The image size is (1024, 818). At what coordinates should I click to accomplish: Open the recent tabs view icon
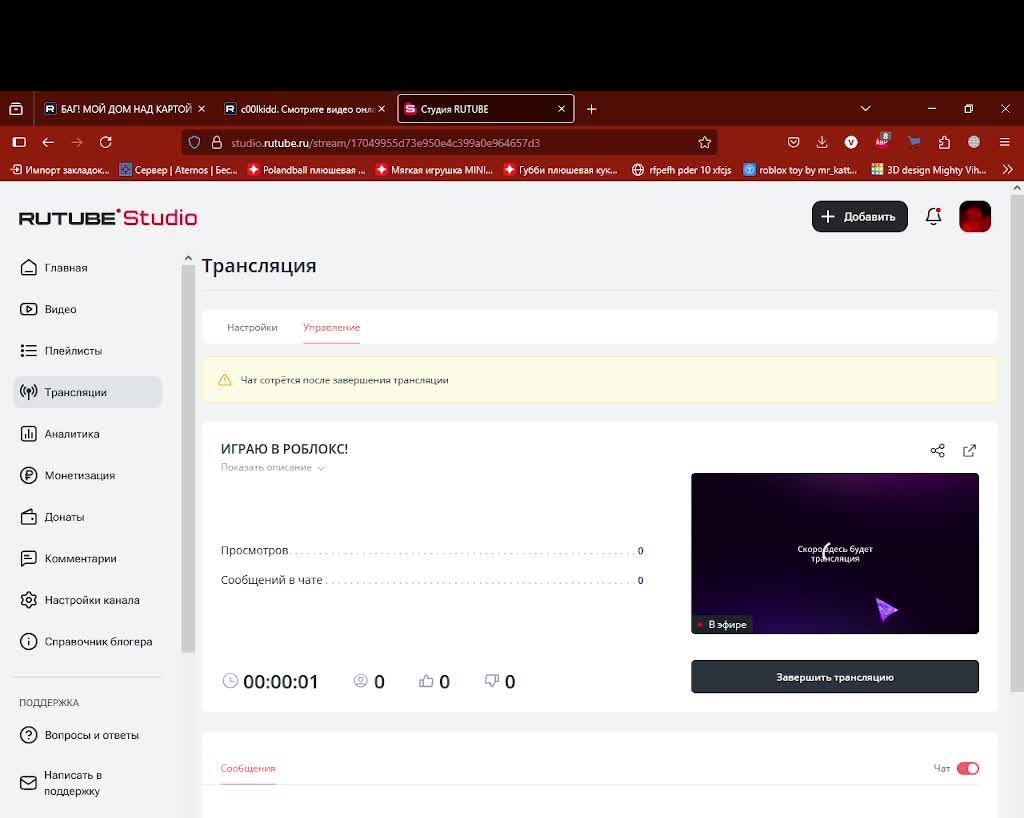coord(16,109)
